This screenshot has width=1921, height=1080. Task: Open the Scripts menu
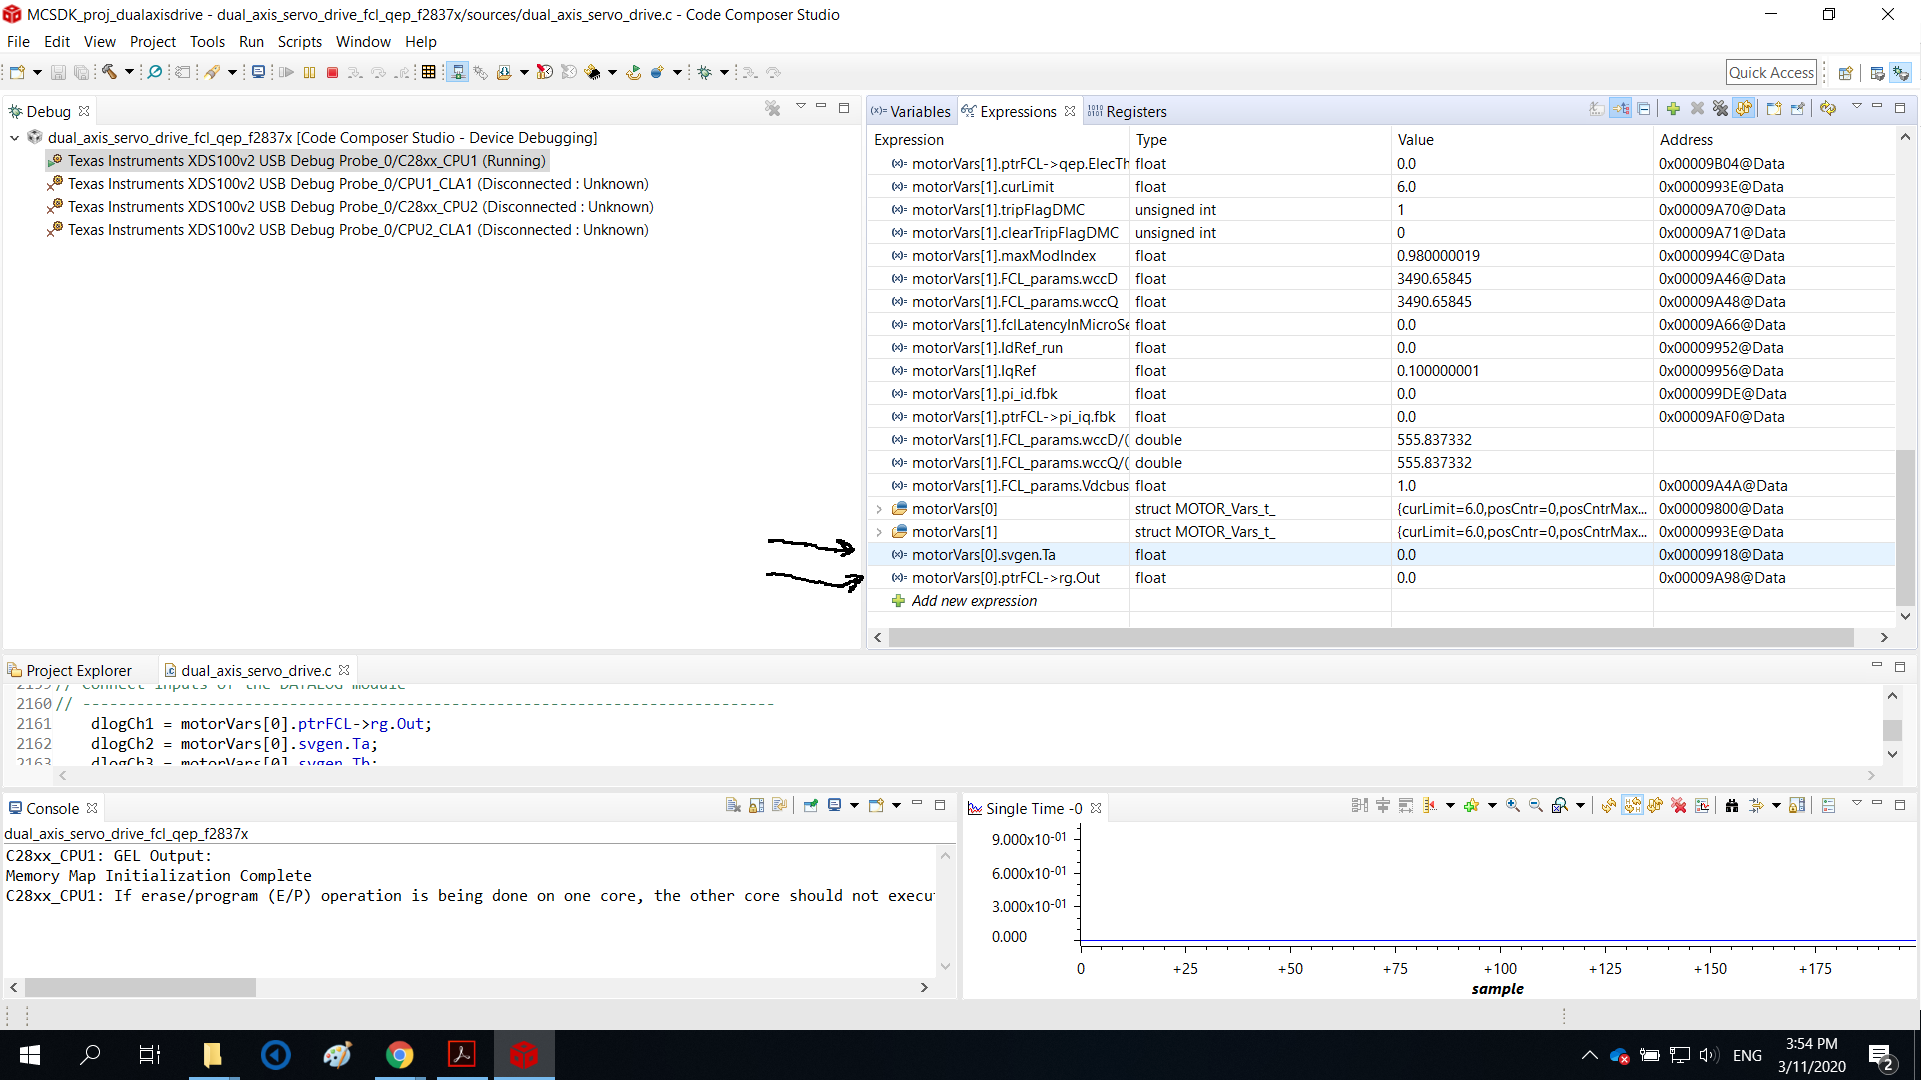tap(299, 42)
